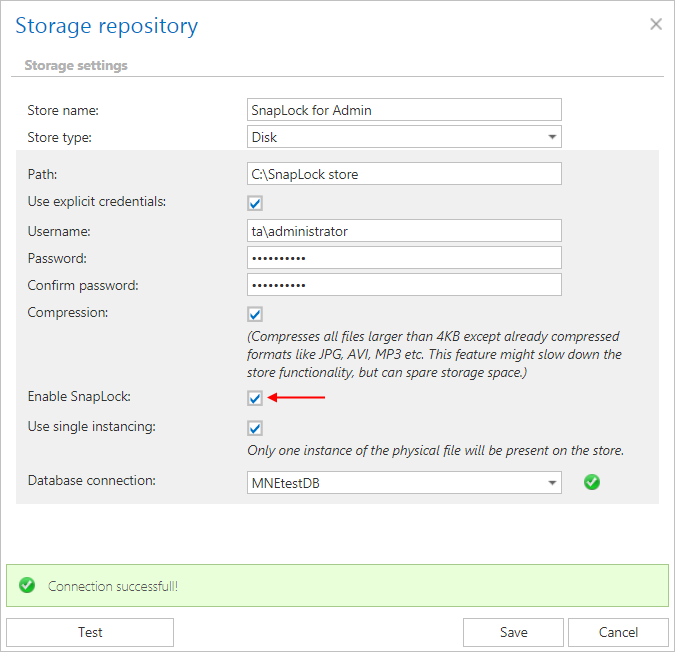Click into the Store name field
The image size is (675, 652).
pyautogui.click(x=404, y=110)
